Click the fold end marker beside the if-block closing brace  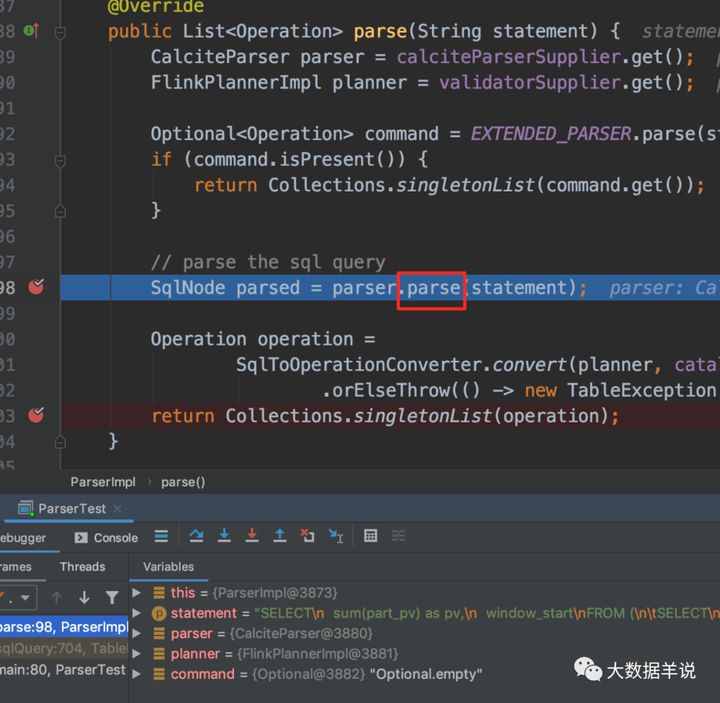(60, 211)
